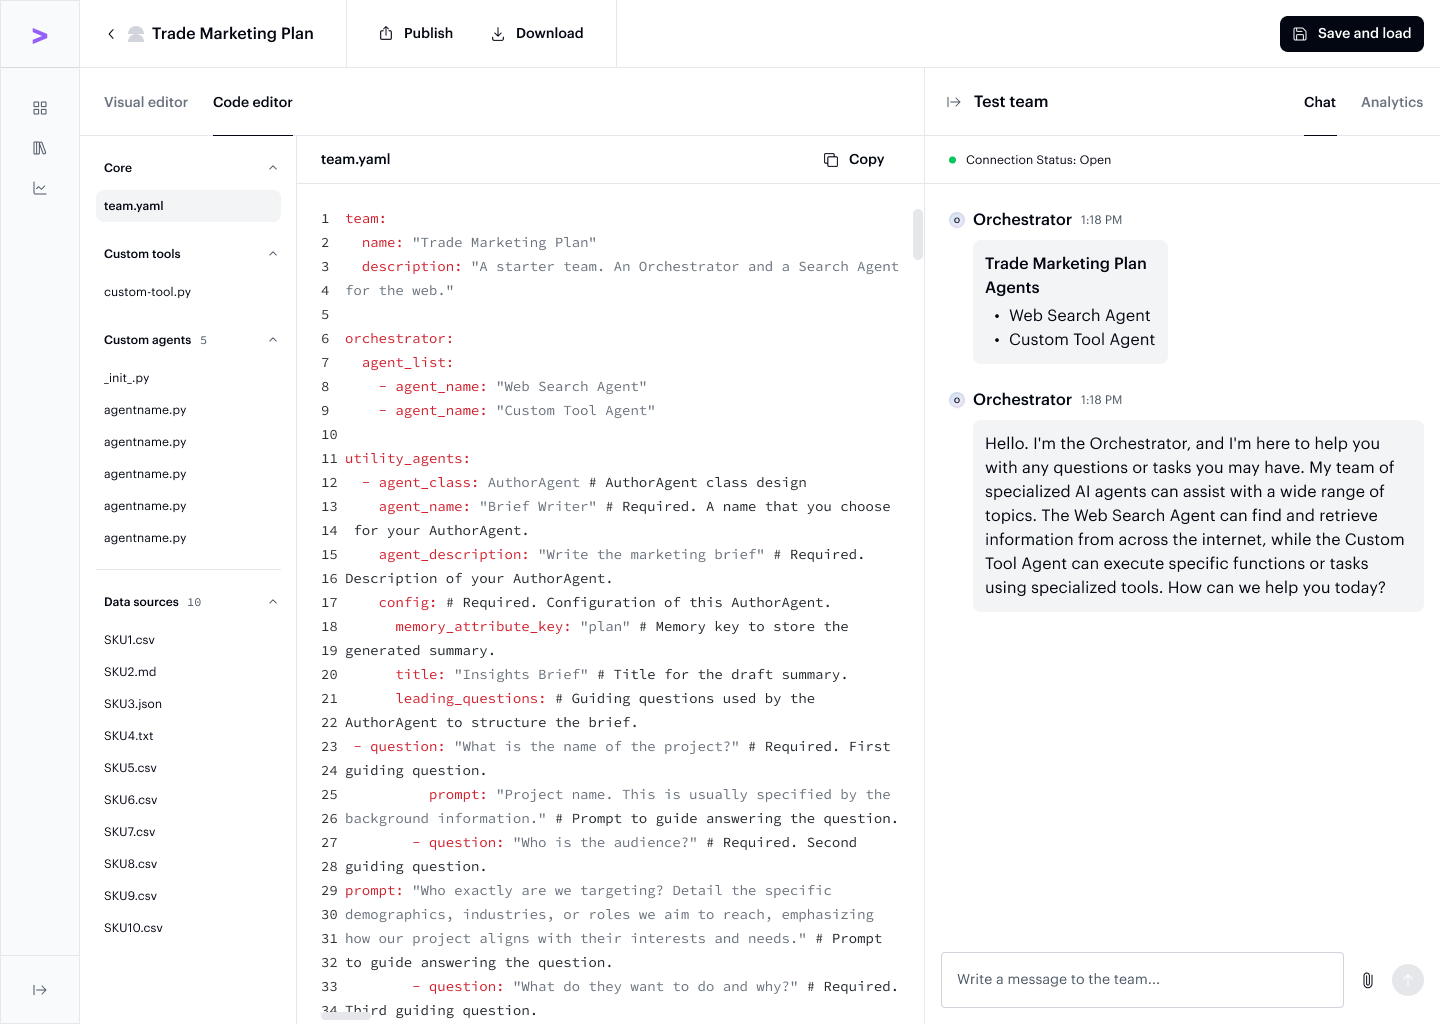This screenshot has width=1440, height=1024.
Task: Expand the left sidebar with arrow icon
Action: tap(40, 990)
